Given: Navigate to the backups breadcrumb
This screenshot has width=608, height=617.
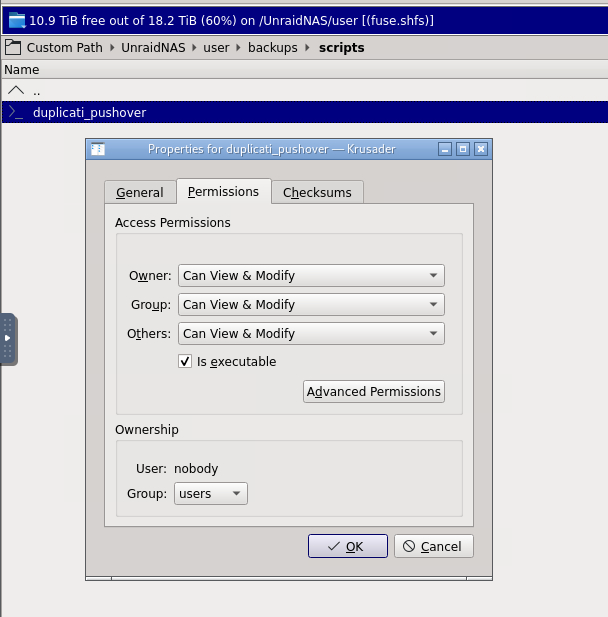Looking at the screenshot, I should pos(273,48).
